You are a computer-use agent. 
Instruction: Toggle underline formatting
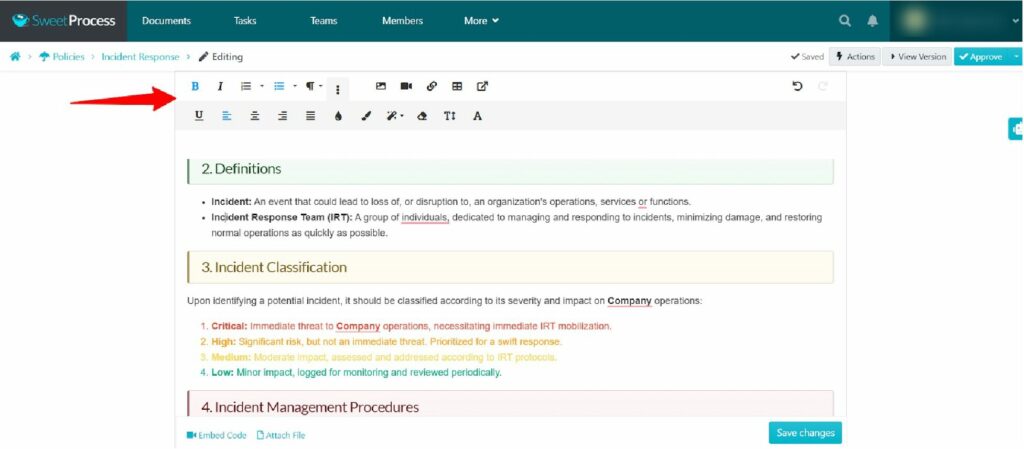(x=199, y=116)
